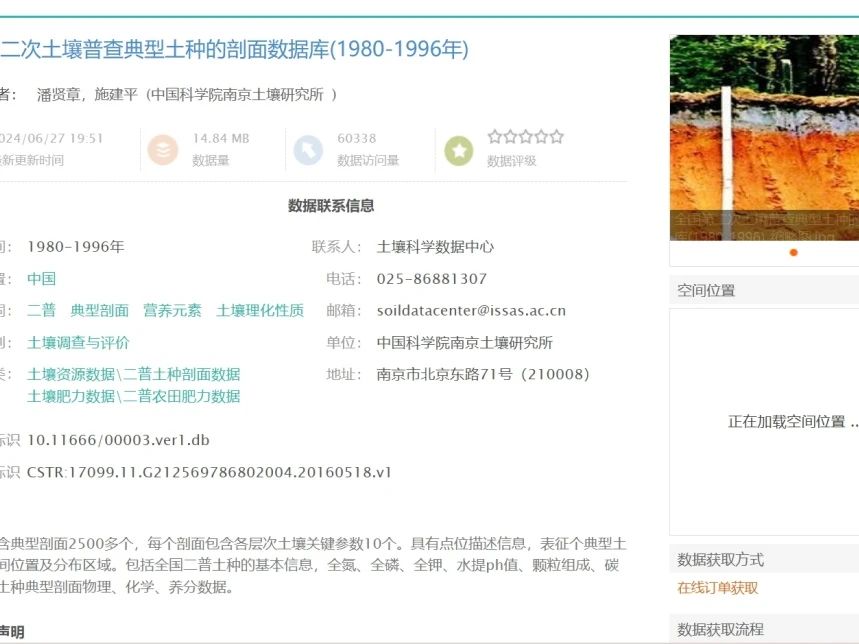Screen dimensions: 859x644
Task: Open the soil profile thumbnail image
Action: (x=764, y=137)
